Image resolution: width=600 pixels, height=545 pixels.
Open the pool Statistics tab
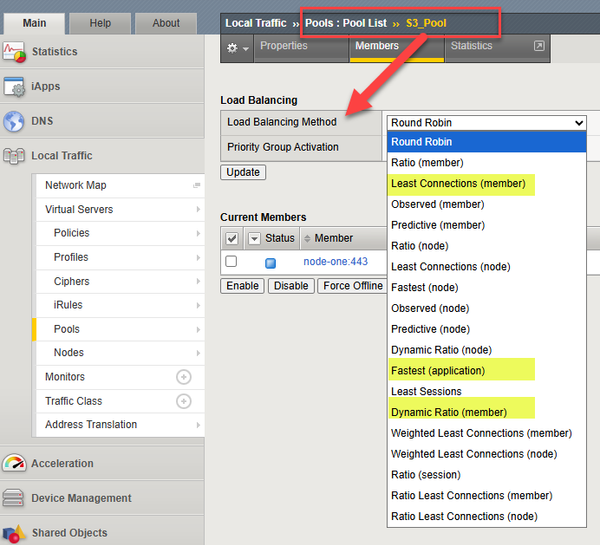pos(497,48)
